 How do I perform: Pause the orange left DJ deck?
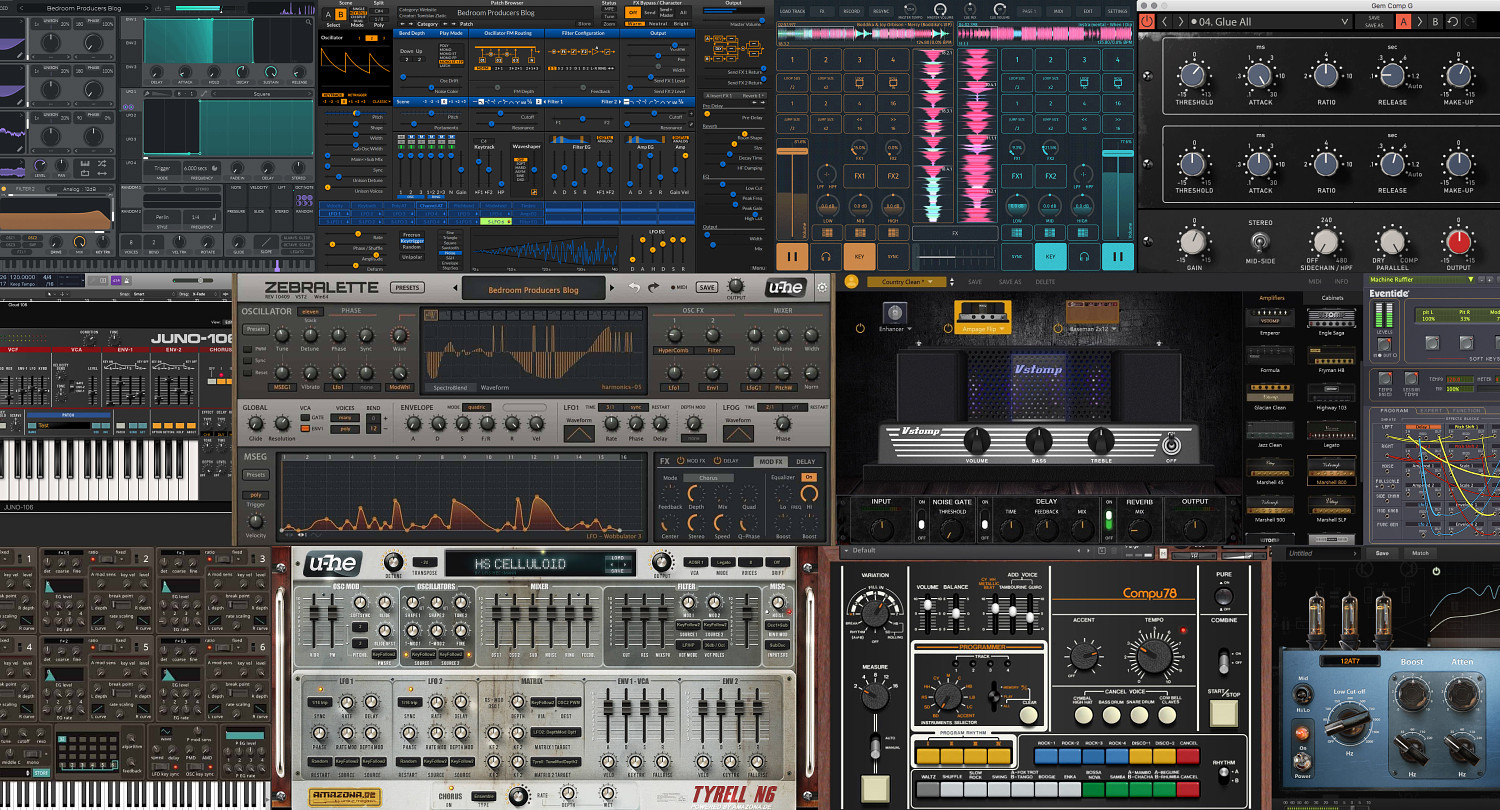tap(793, 256)
